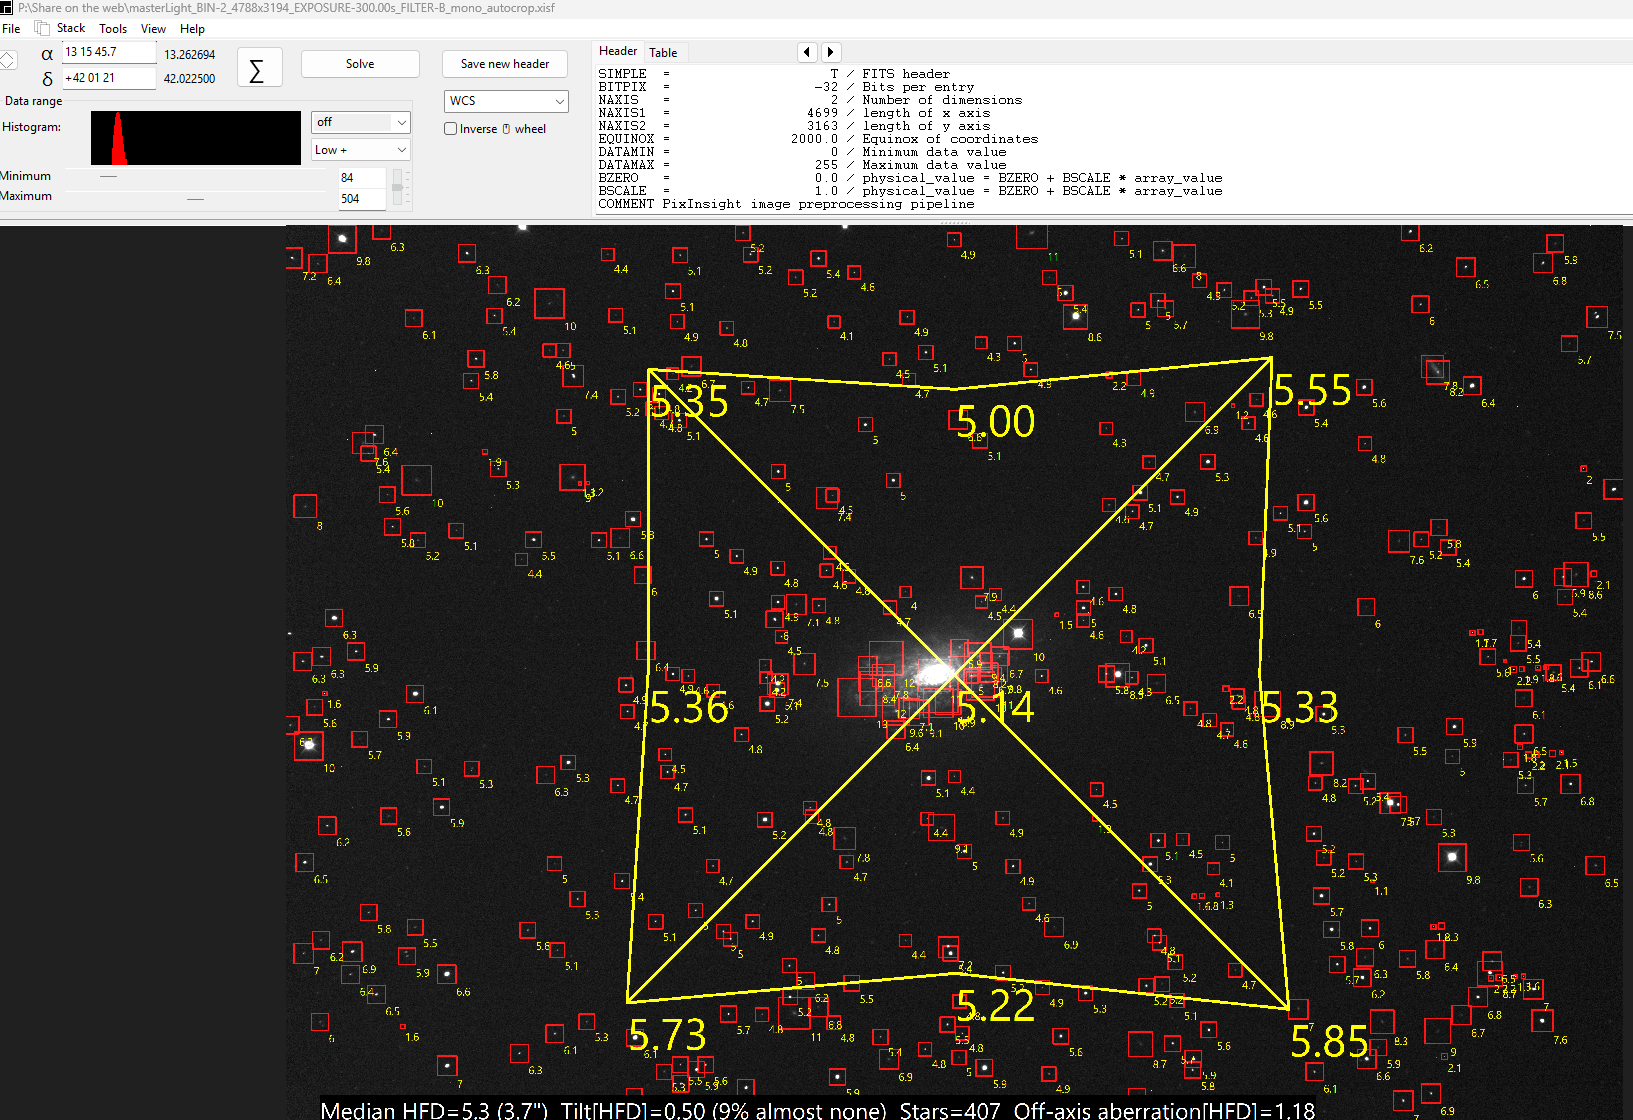
Task: Click Save new header button
Action: 505,64
